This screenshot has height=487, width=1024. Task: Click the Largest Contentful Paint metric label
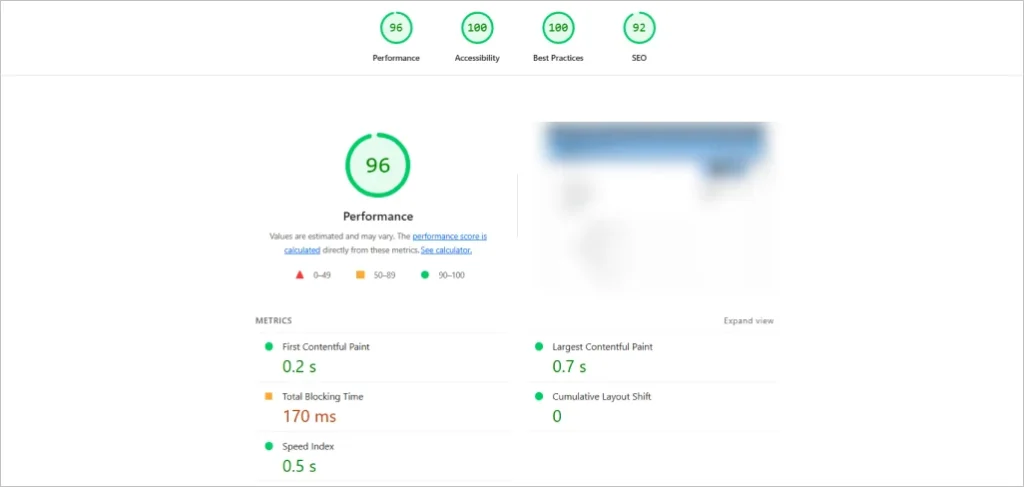click(x=602, y=347)
